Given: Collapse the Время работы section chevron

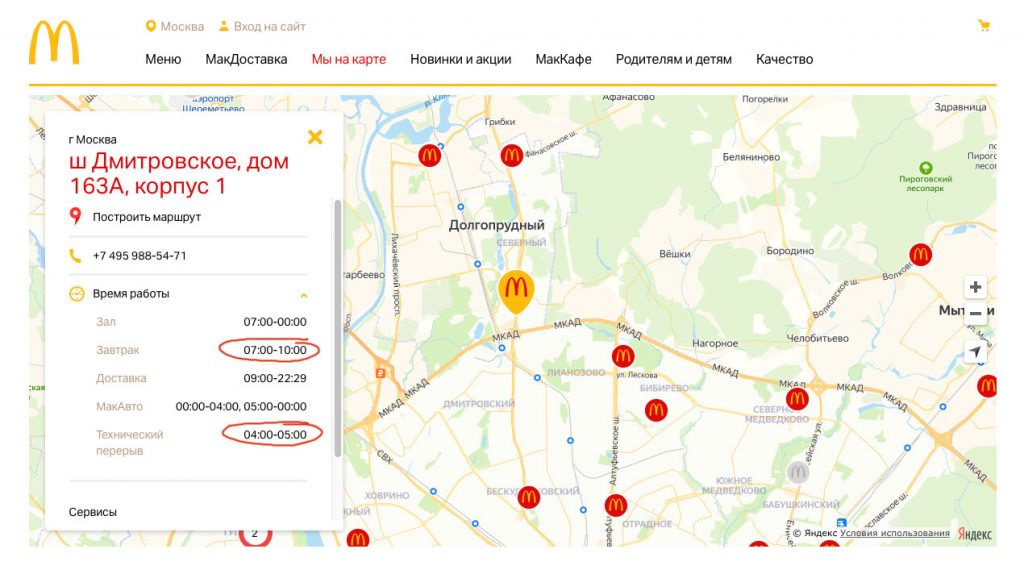Looking at the screenshot, I should [304, 296].
